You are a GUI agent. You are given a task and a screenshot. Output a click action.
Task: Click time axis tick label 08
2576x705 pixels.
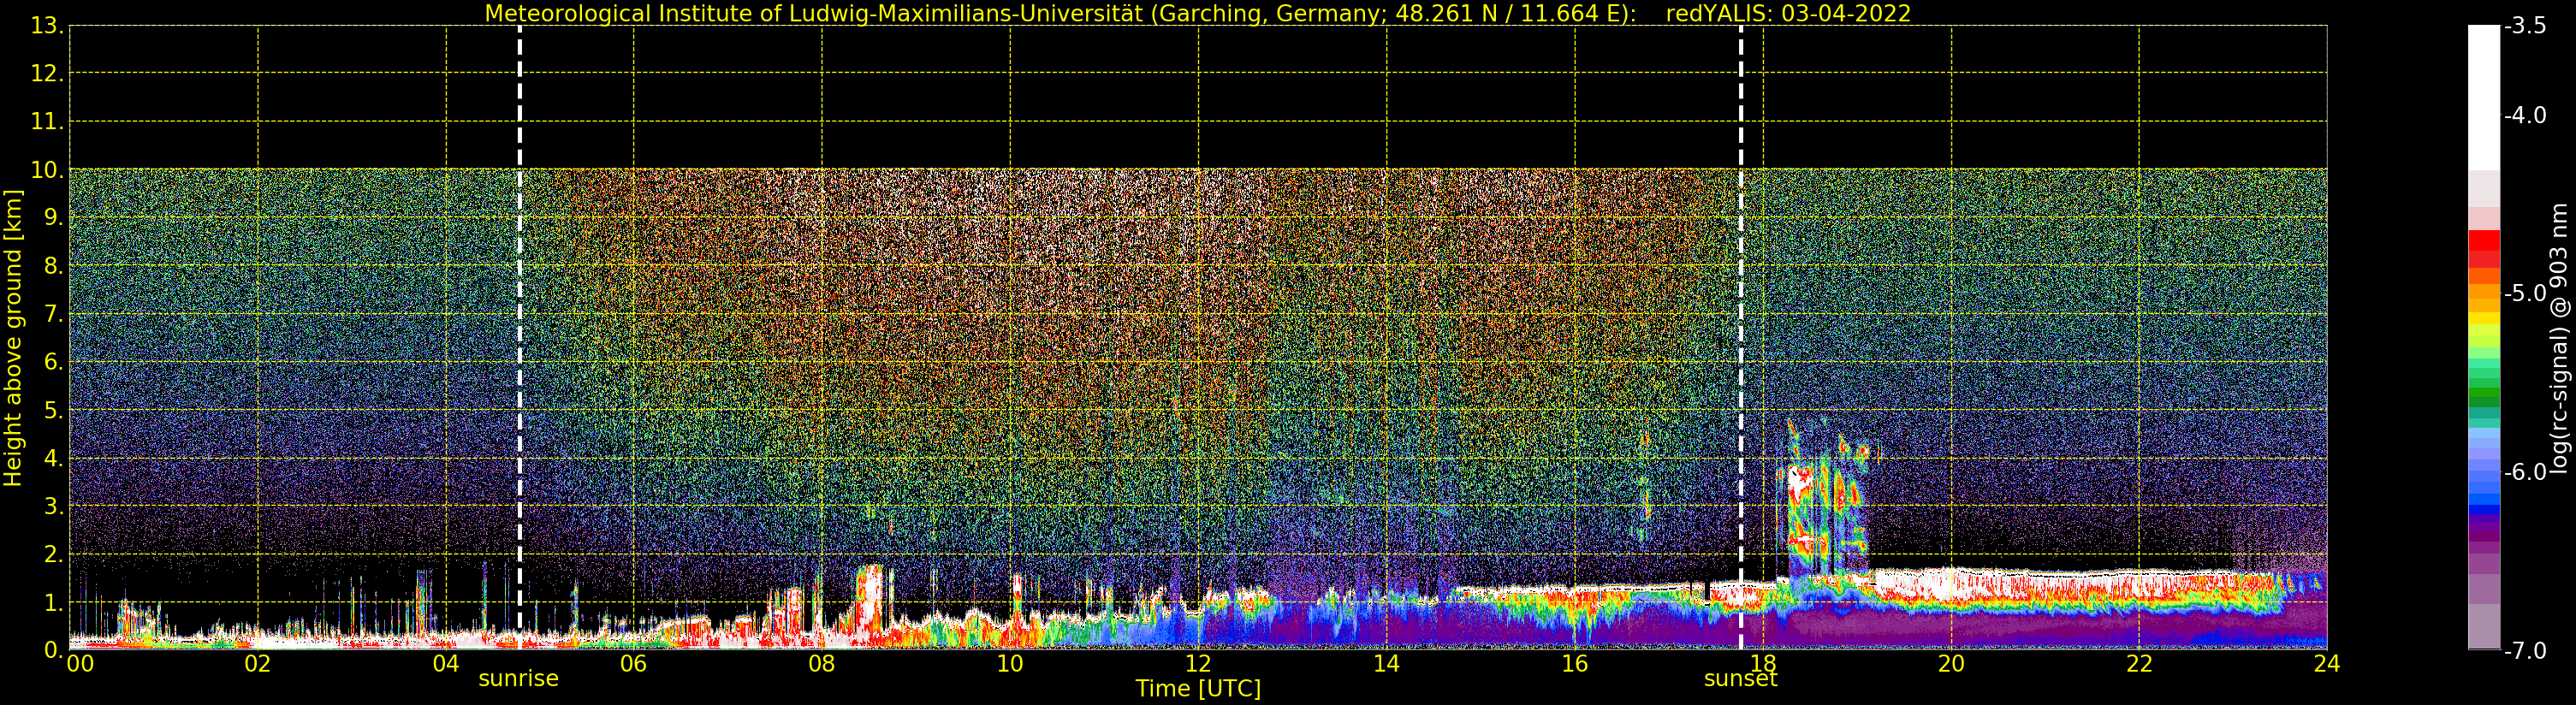tap(822, 663)
